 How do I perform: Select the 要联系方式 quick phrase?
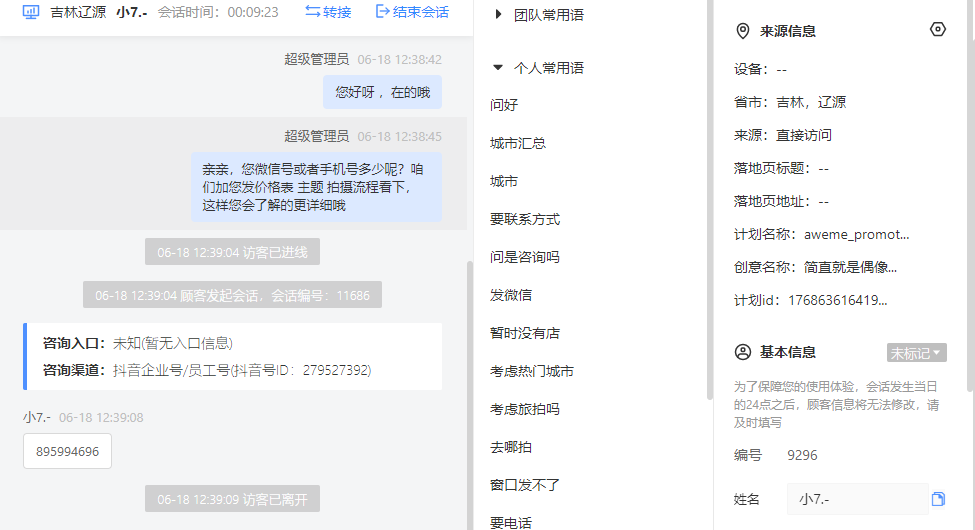coord(525,219)
